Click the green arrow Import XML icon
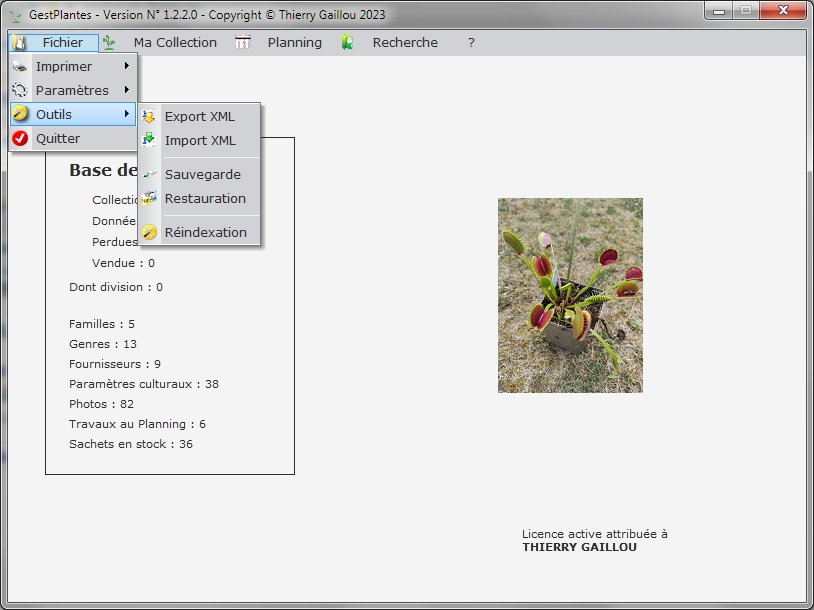This screenshot has width=814, height=610. coord(149,140)
